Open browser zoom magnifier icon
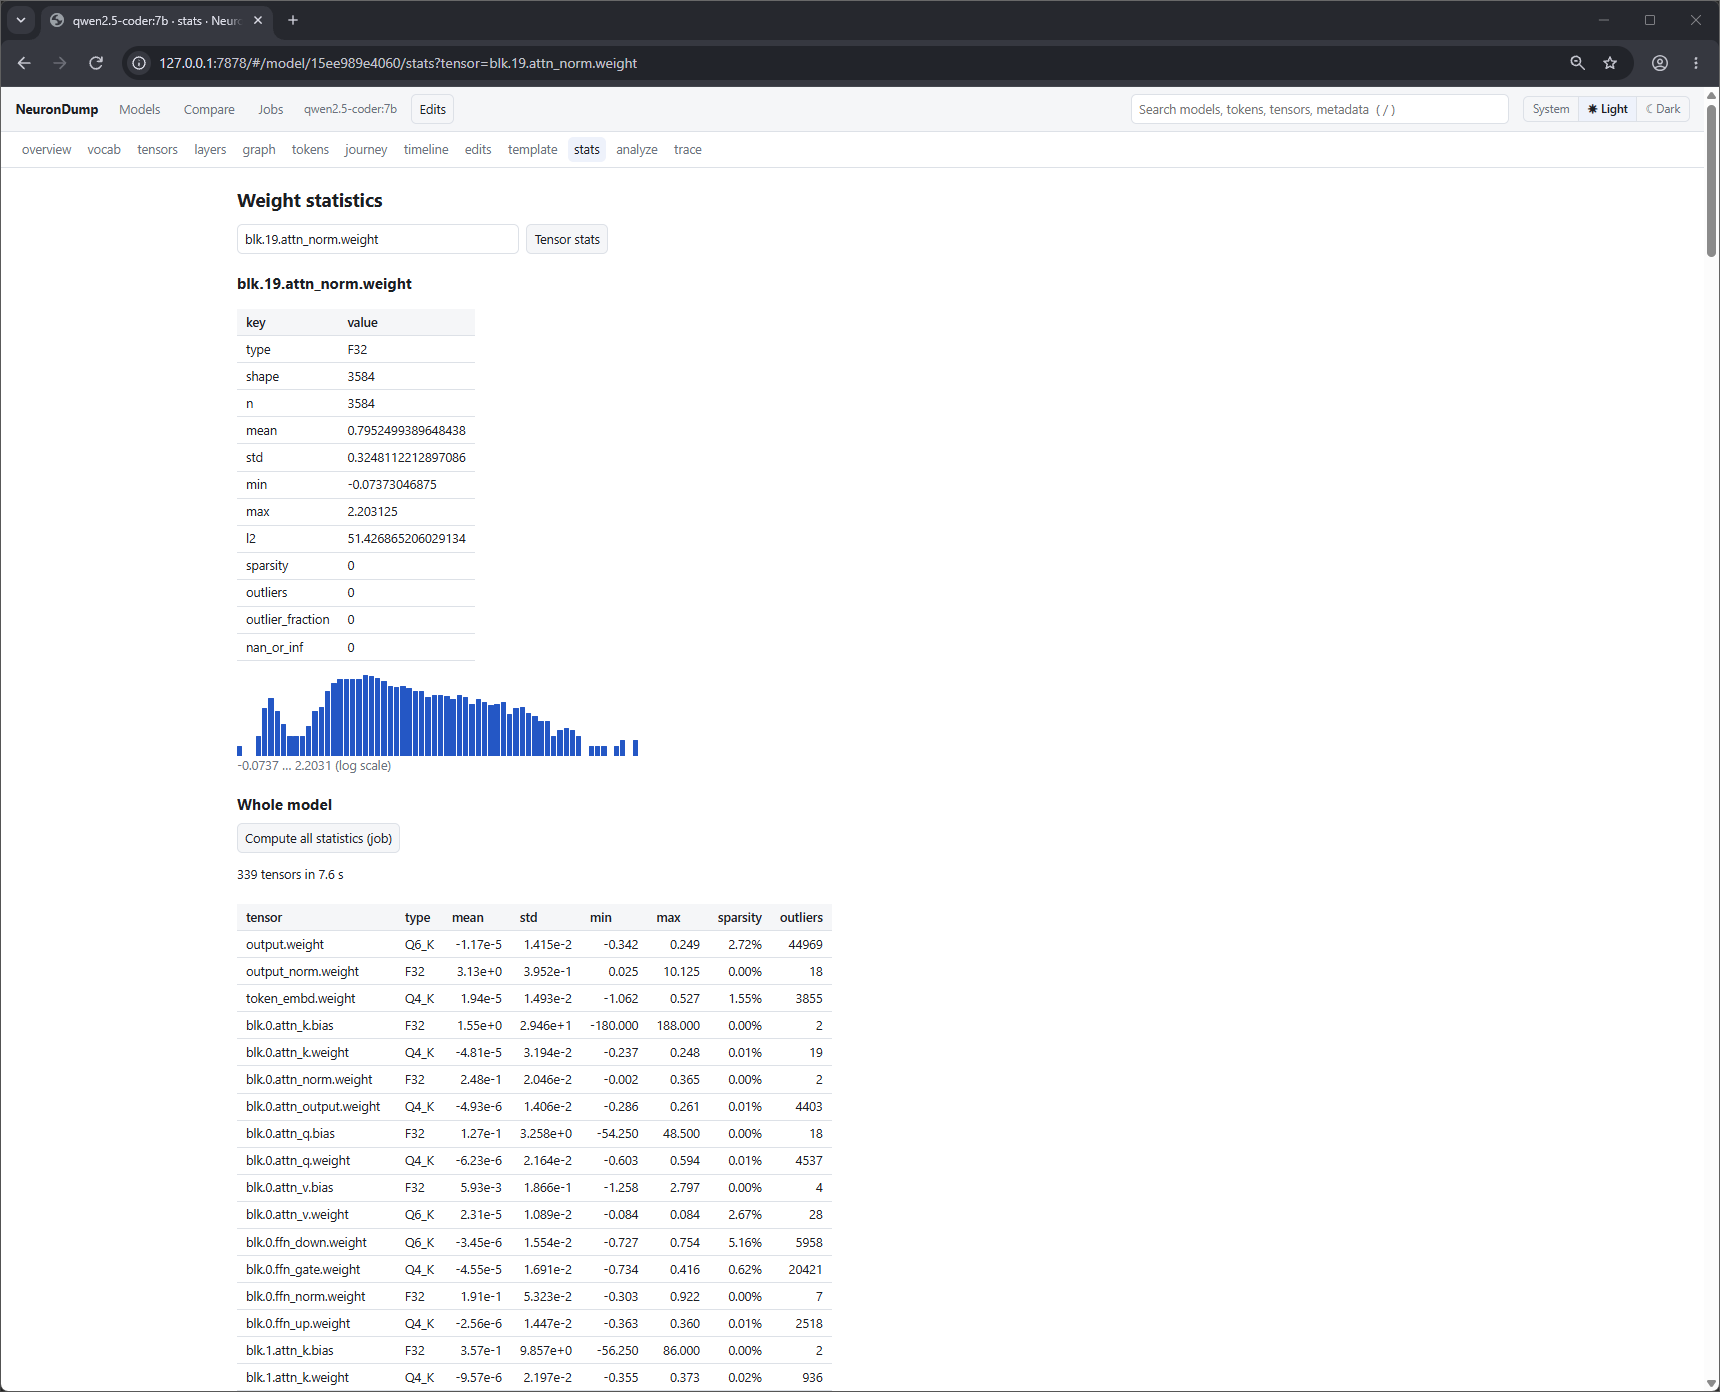Viewport: 1720px width, 1392px height. [1577, 63]
